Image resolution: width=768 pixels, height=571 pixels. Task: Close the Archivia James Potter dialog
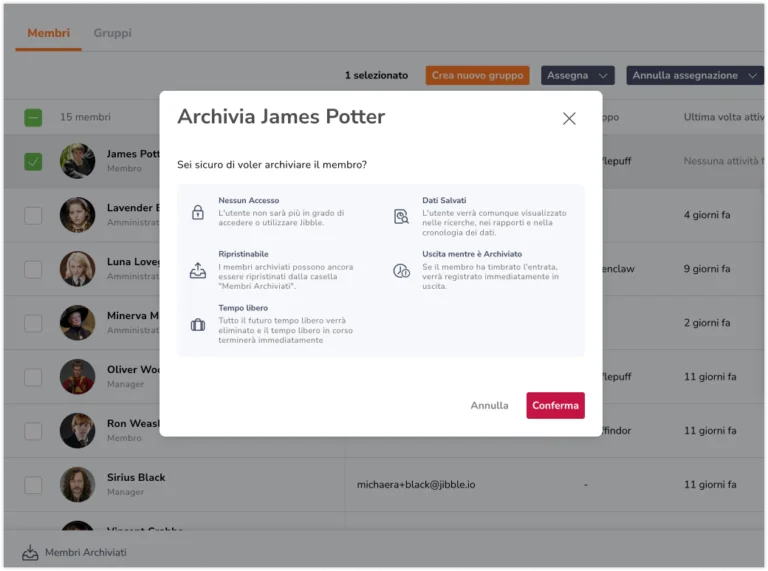pyautogui.click(x=569, y=118)
